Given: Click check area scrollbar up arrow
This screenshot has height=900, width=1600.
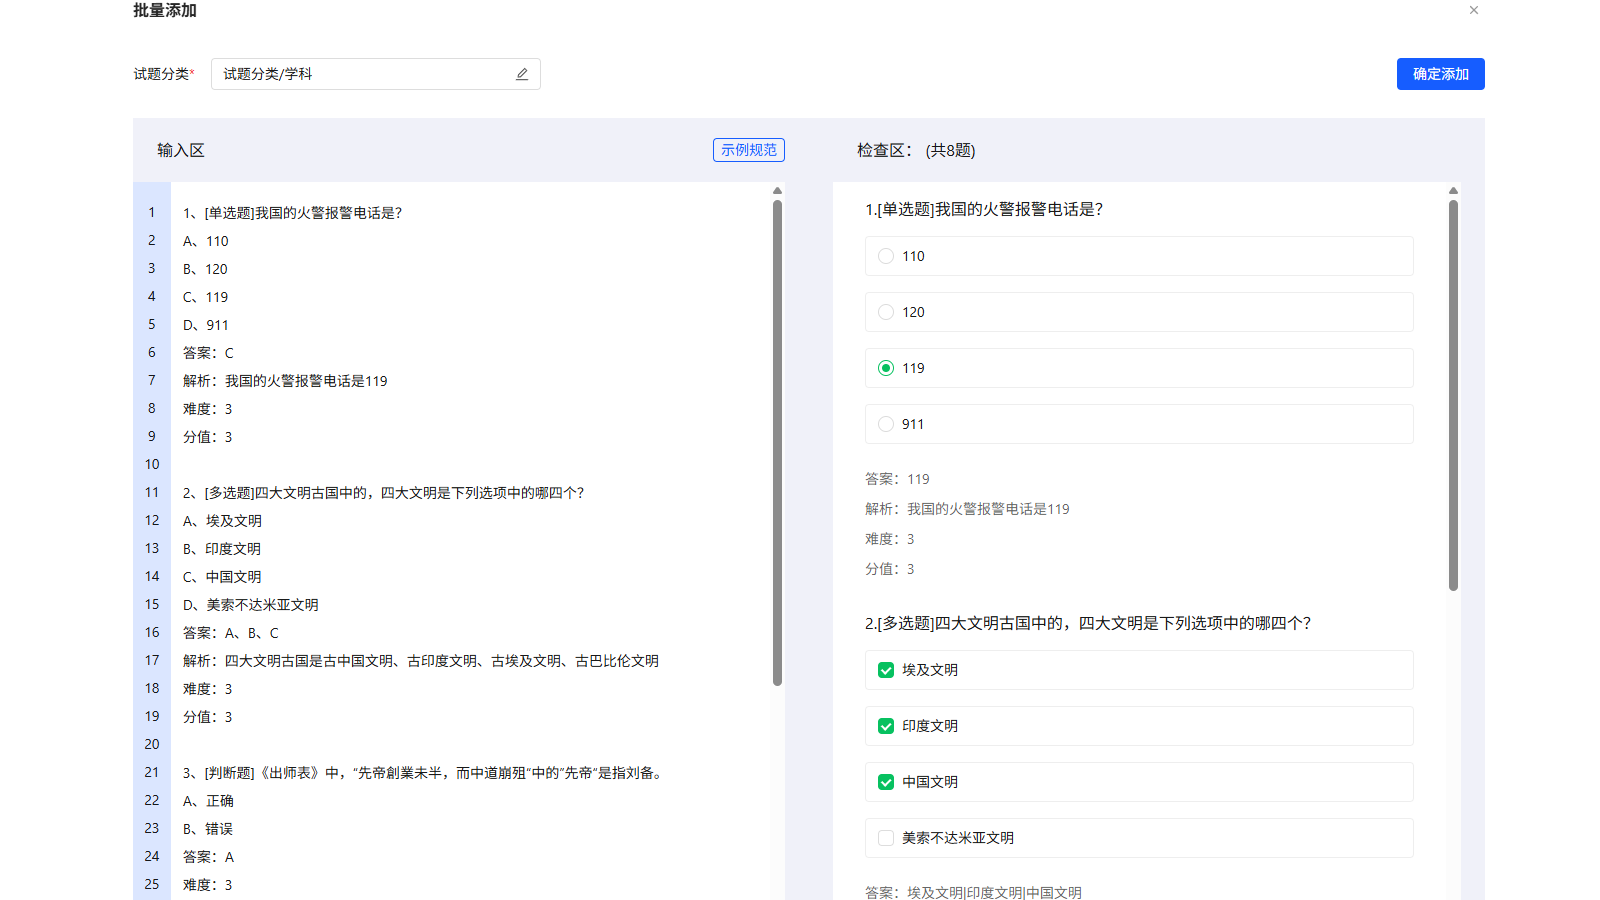Looking at the screenshot, I should 1453,190.
